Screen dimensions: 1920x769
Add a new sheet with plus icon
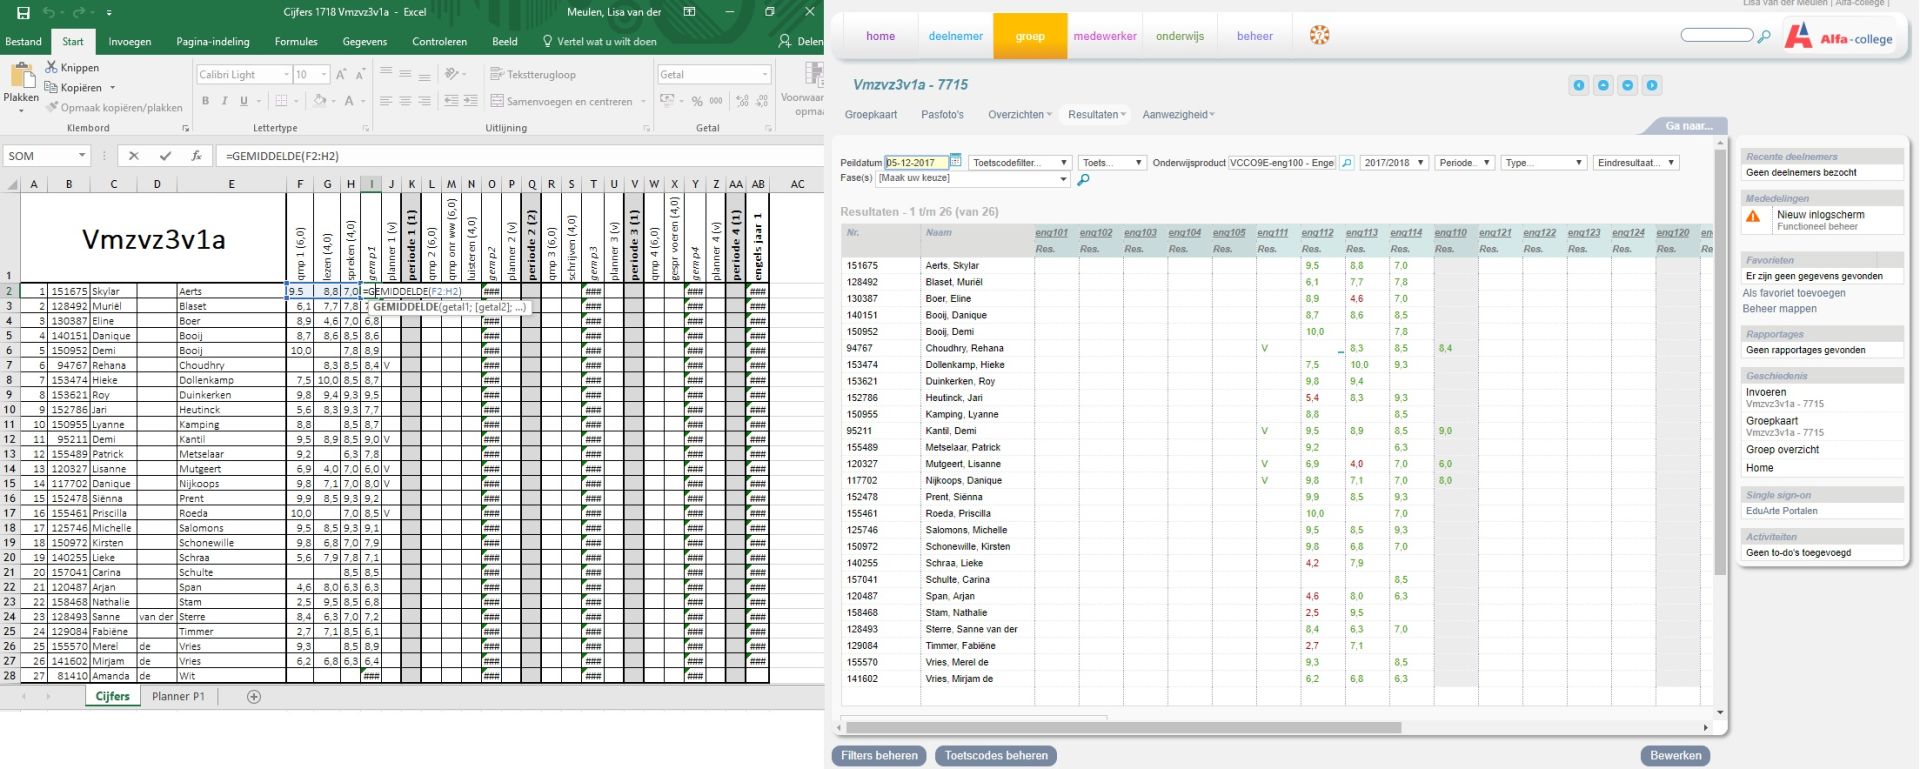(254, 697)
